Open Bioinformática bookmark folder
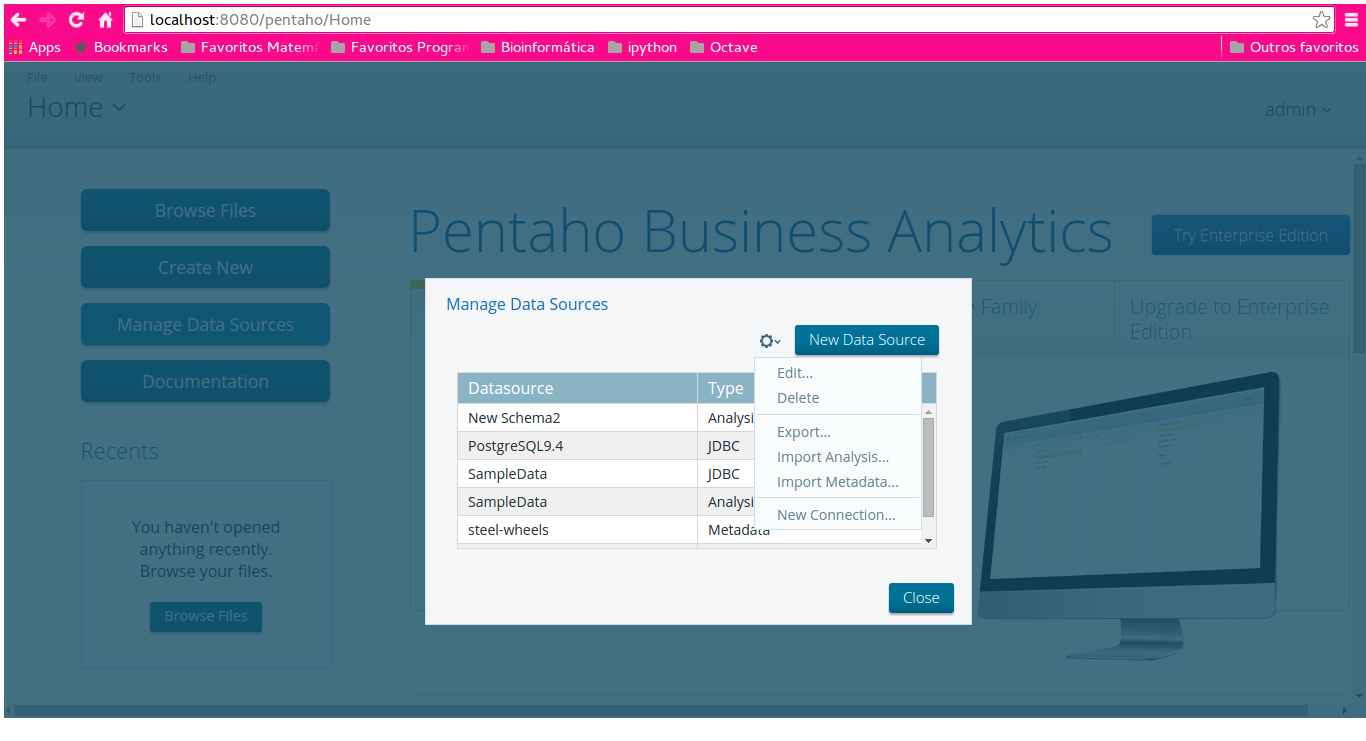Image resolution: width=1366 pixels, height=741 pixels. pos(537,47)
